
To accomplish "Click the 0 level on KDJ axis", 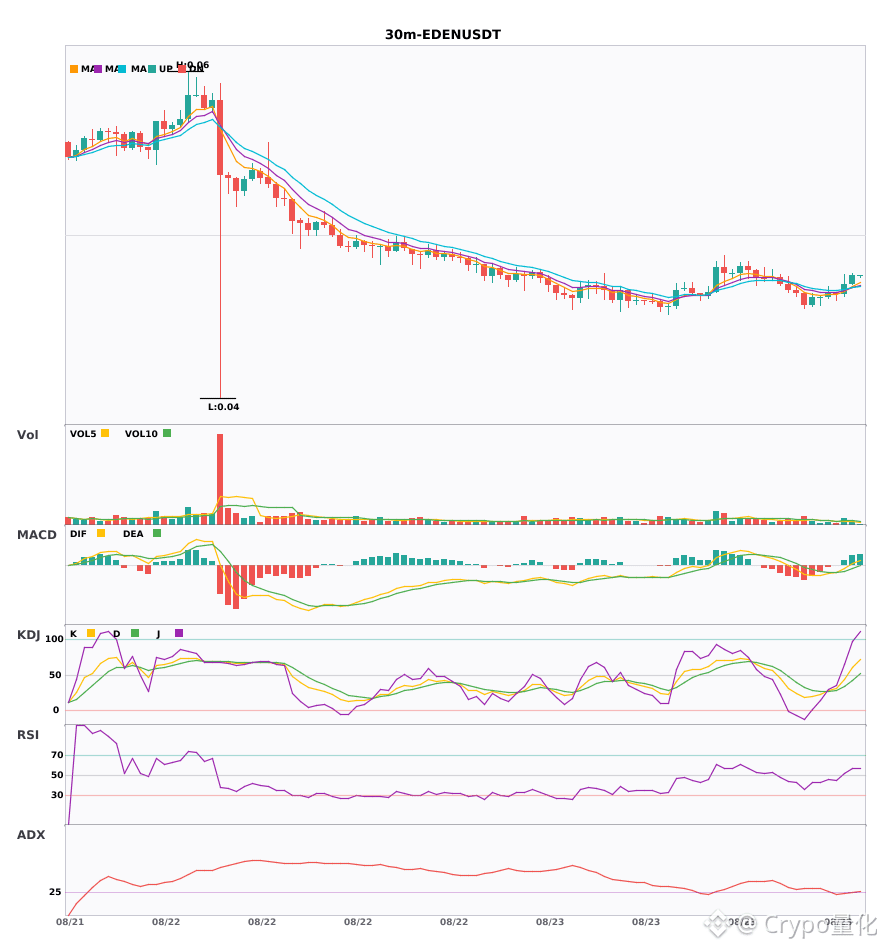I will coord(56,710).
